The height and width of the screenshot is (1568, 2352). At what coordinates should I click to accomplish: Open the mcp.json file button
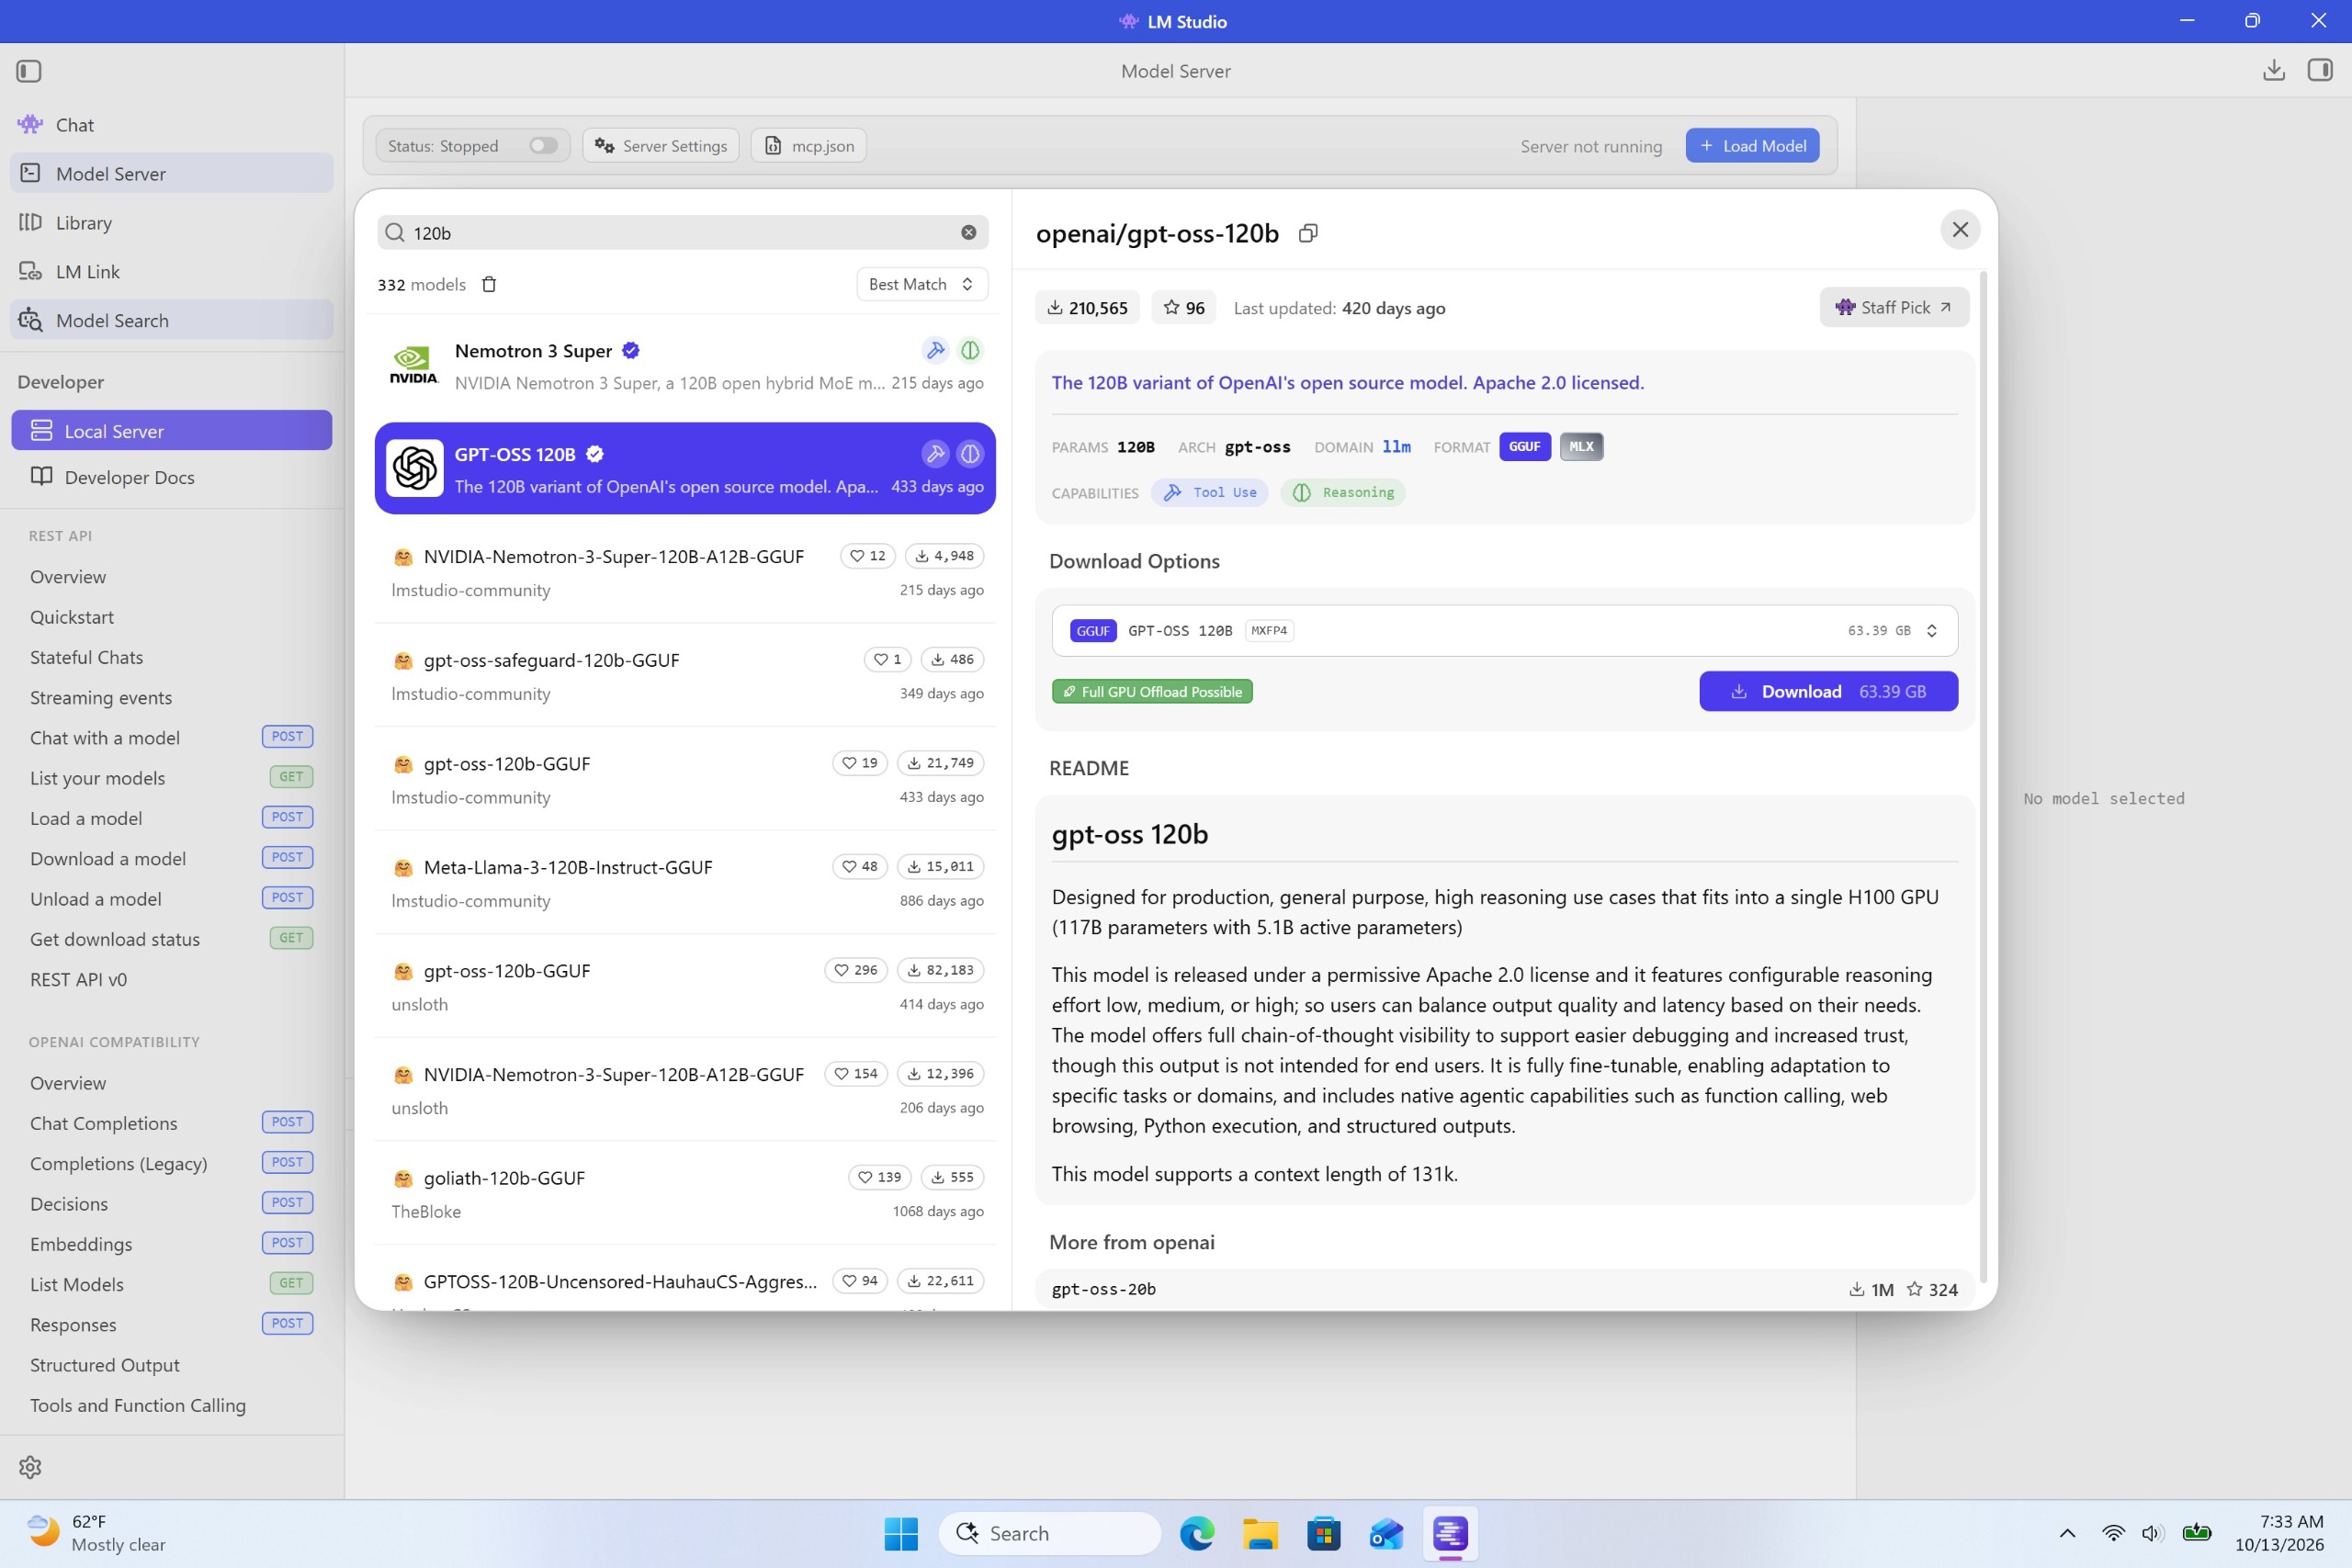click(809, 146)
